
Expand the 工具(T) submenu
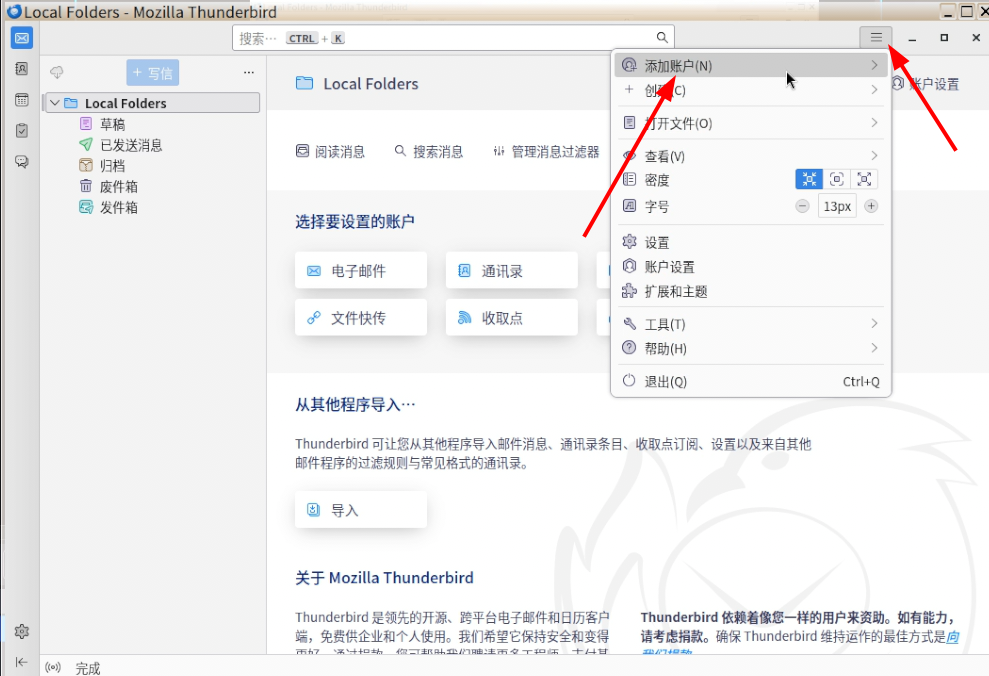point(751,324)
